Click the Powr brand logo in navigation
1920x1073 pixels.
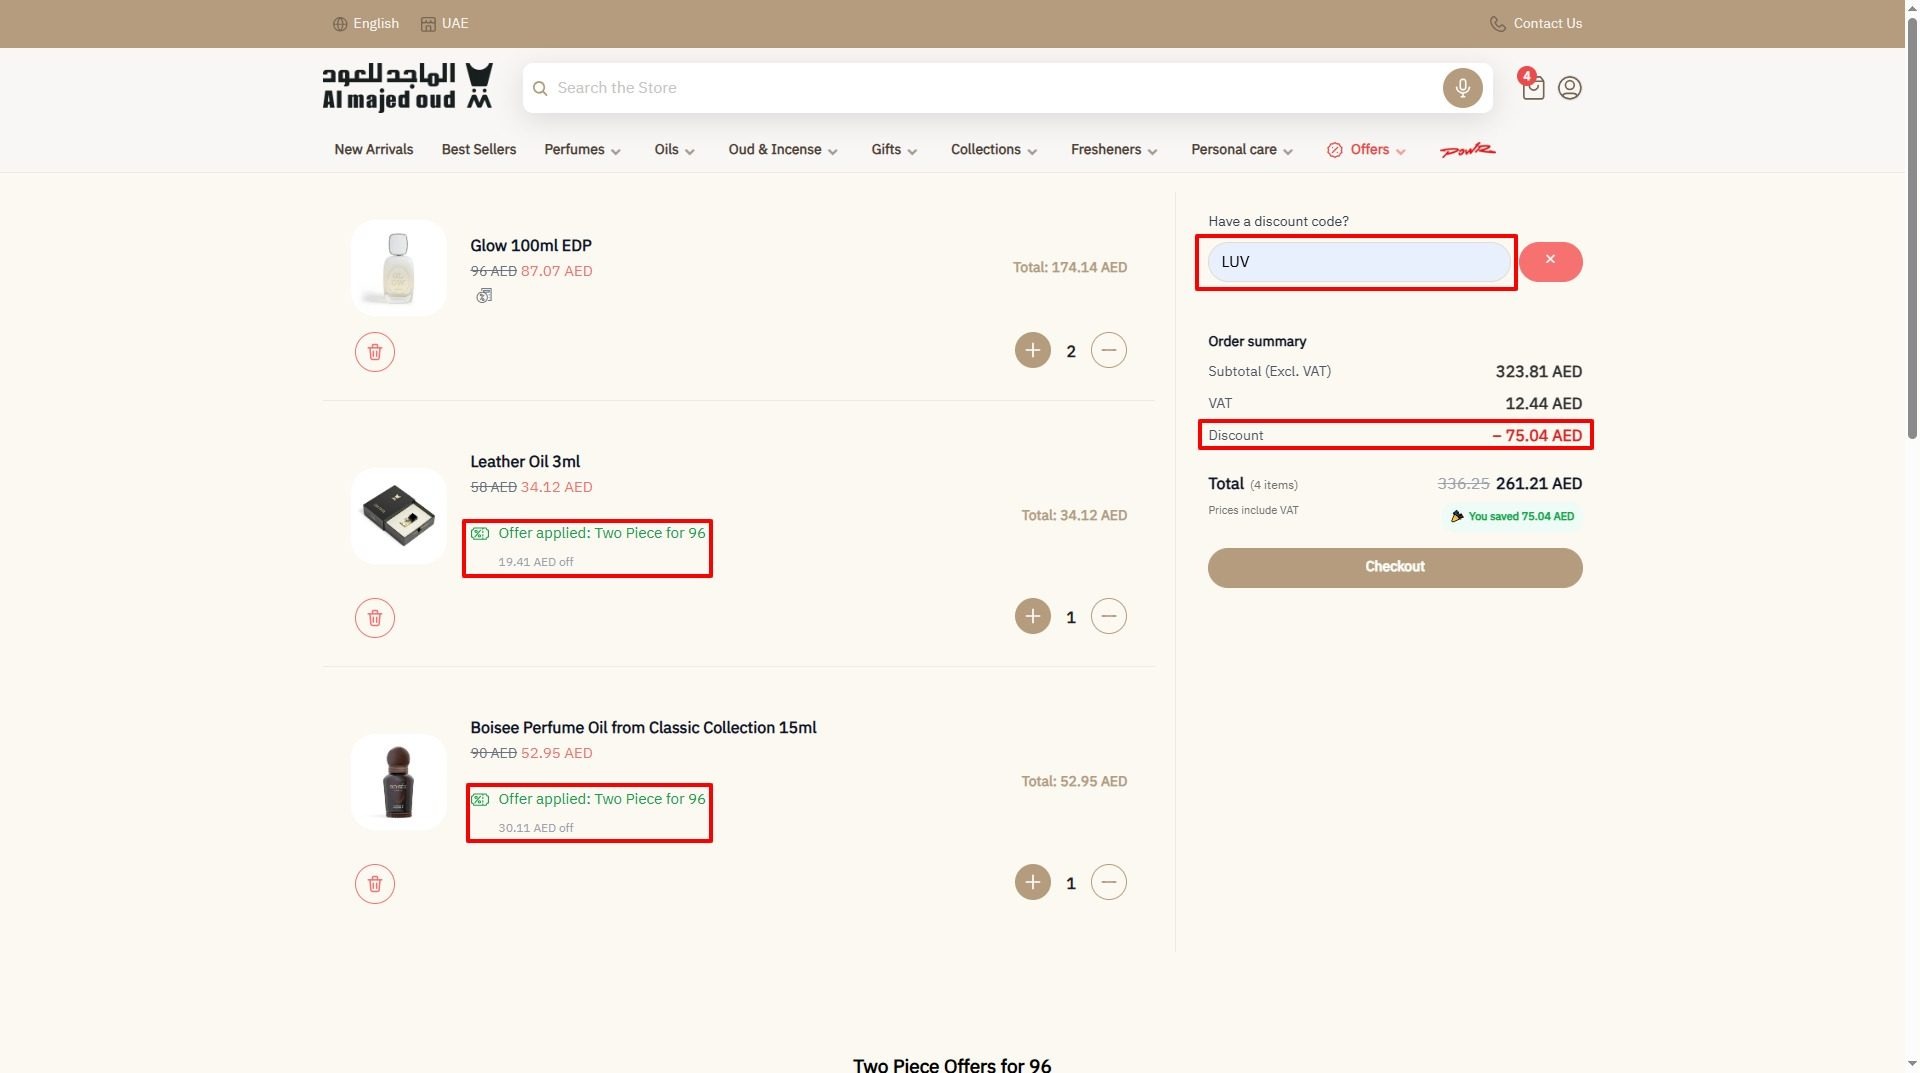pyautogui.click(x=1467, y=150)
